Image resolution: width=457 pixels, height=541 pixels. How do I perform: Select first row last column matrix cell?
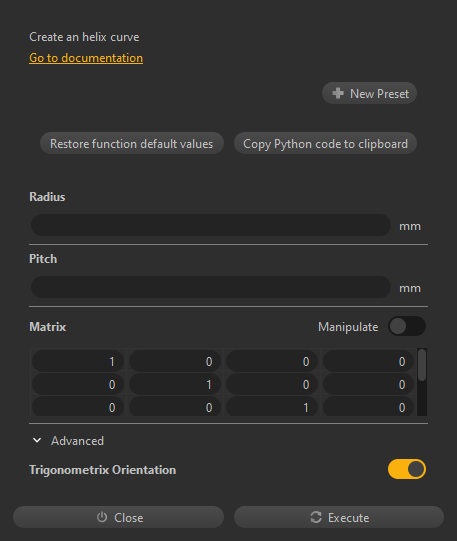(368, 361)
